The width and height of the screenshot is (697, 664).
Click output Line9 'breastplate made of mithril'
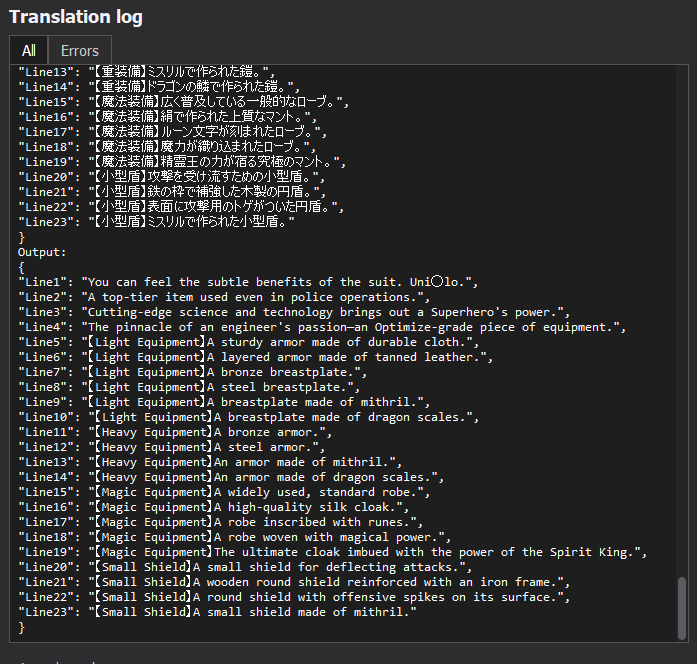point(224,402)
